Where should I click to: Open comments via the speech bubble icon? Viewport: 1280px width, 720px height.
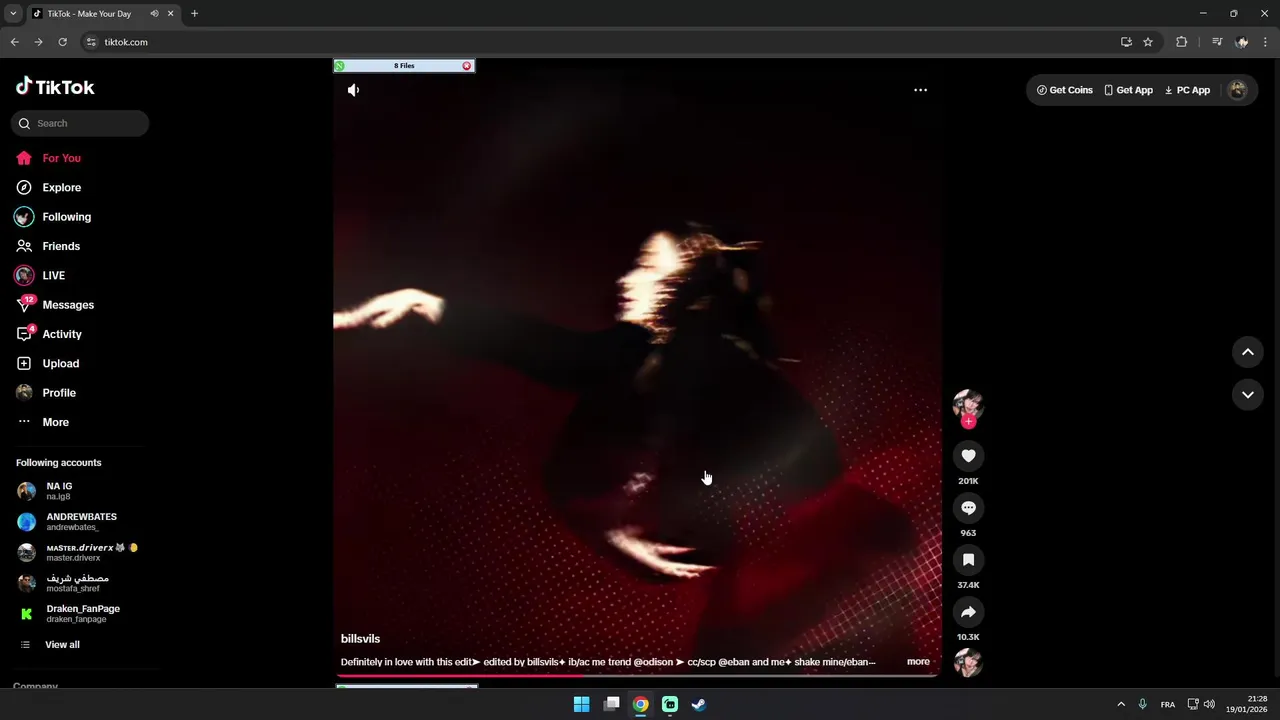968,508
